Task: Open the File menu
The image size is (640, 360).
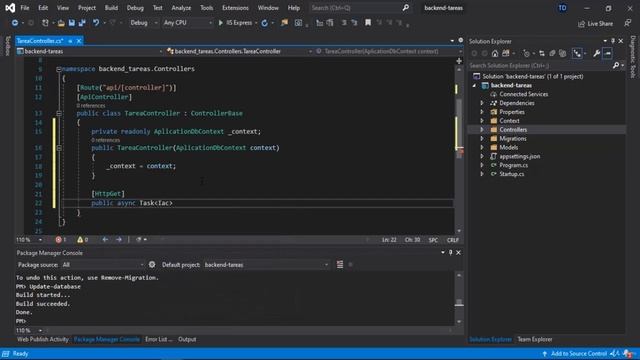Action: 24,8
